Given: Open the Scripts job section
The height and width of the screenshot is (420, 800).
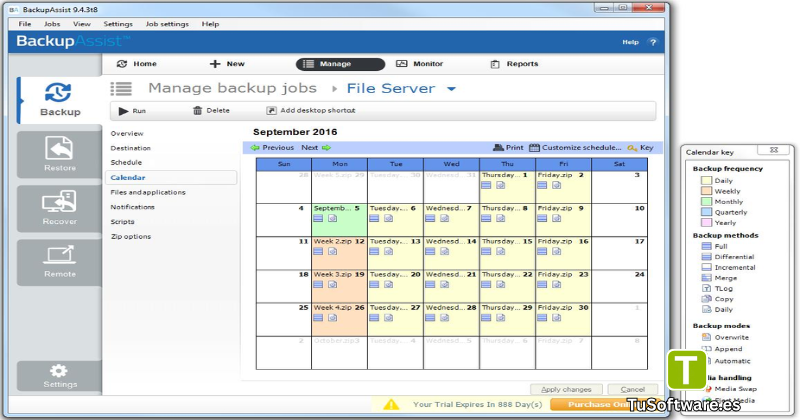Looking at the screenshot, I should pyautogui.click(x=122, y=222).
